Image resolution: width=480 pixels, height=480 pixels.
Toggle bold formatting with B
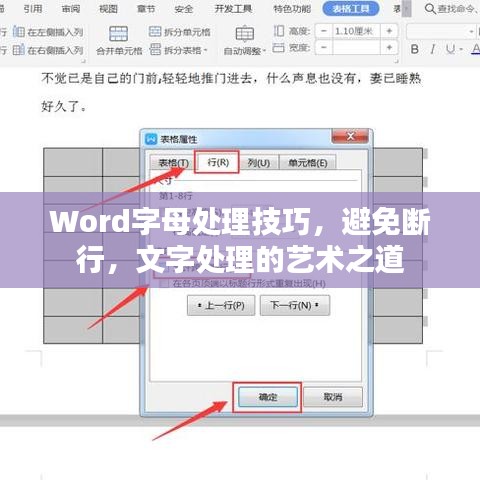click(x=415, y=49)
